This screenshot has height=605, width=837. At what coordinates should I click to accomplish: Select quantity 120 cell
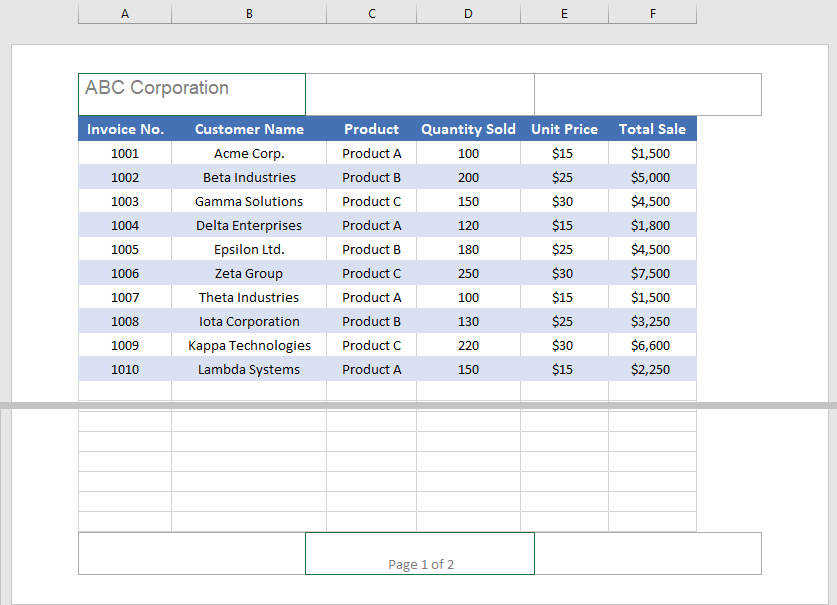click(x=468, y=225)
